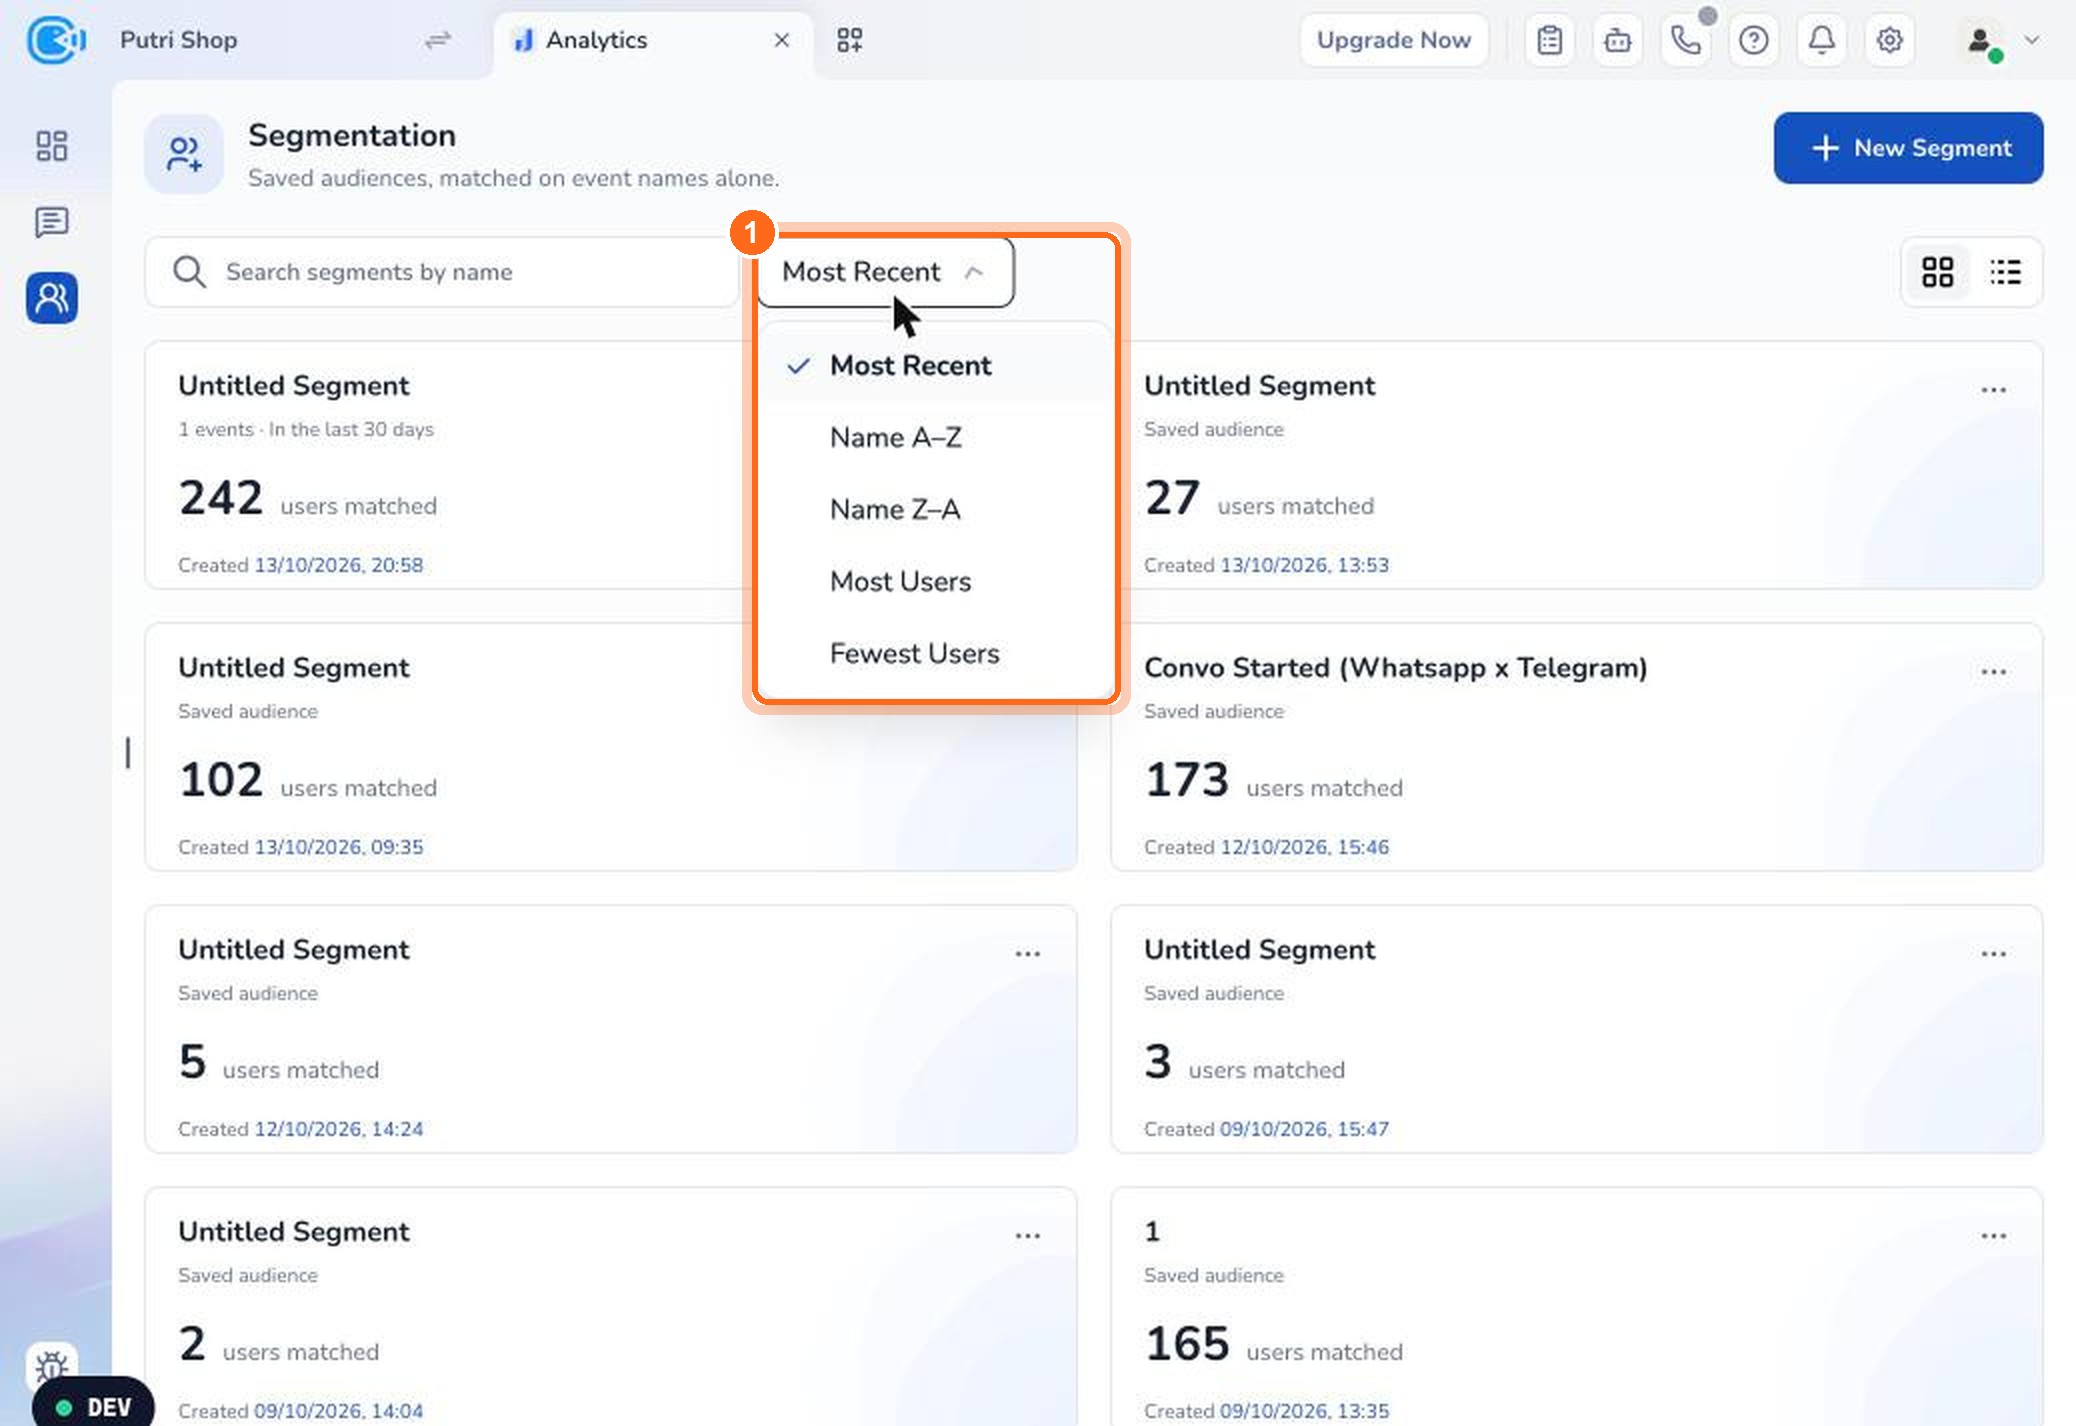Select Name A–Z sort option
Screen dimensions: 2076x1426
936,438
